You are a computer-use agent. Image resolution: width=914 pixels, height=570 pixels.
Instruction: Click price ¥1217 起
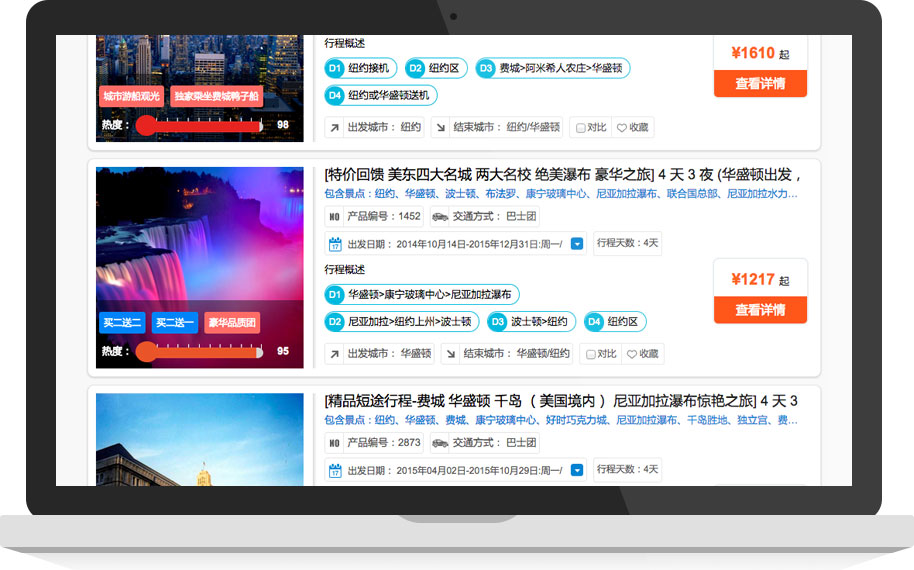(760, 280)
